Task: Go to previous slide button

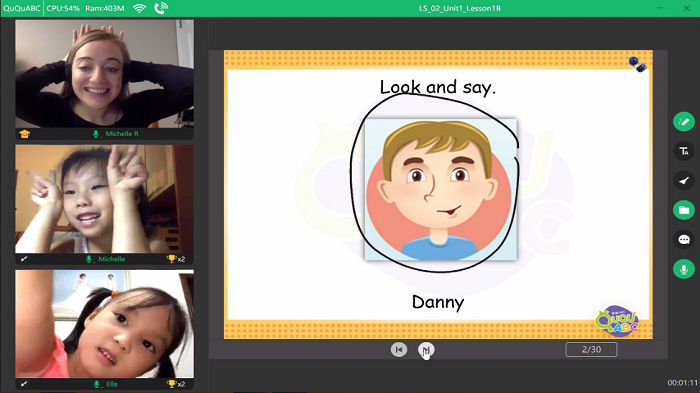Action: click(399, 349)
